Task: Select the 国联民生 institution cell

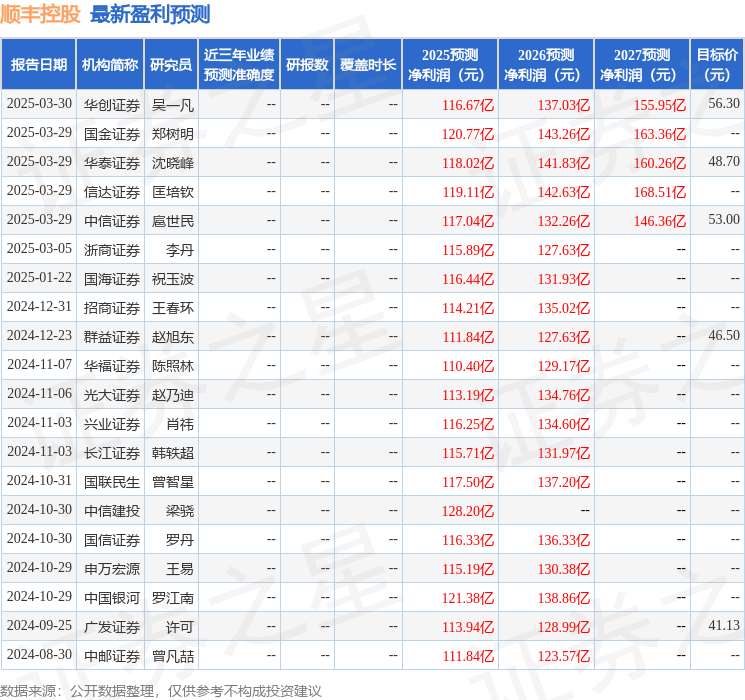Action: 112,481
